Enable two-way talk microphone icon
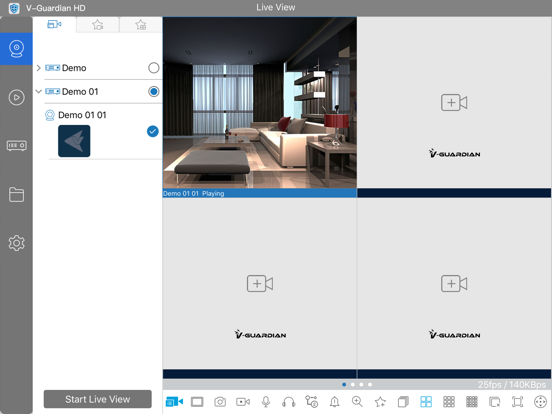The height and width of the screenshot is (414, 552). (x=266, y=402)
